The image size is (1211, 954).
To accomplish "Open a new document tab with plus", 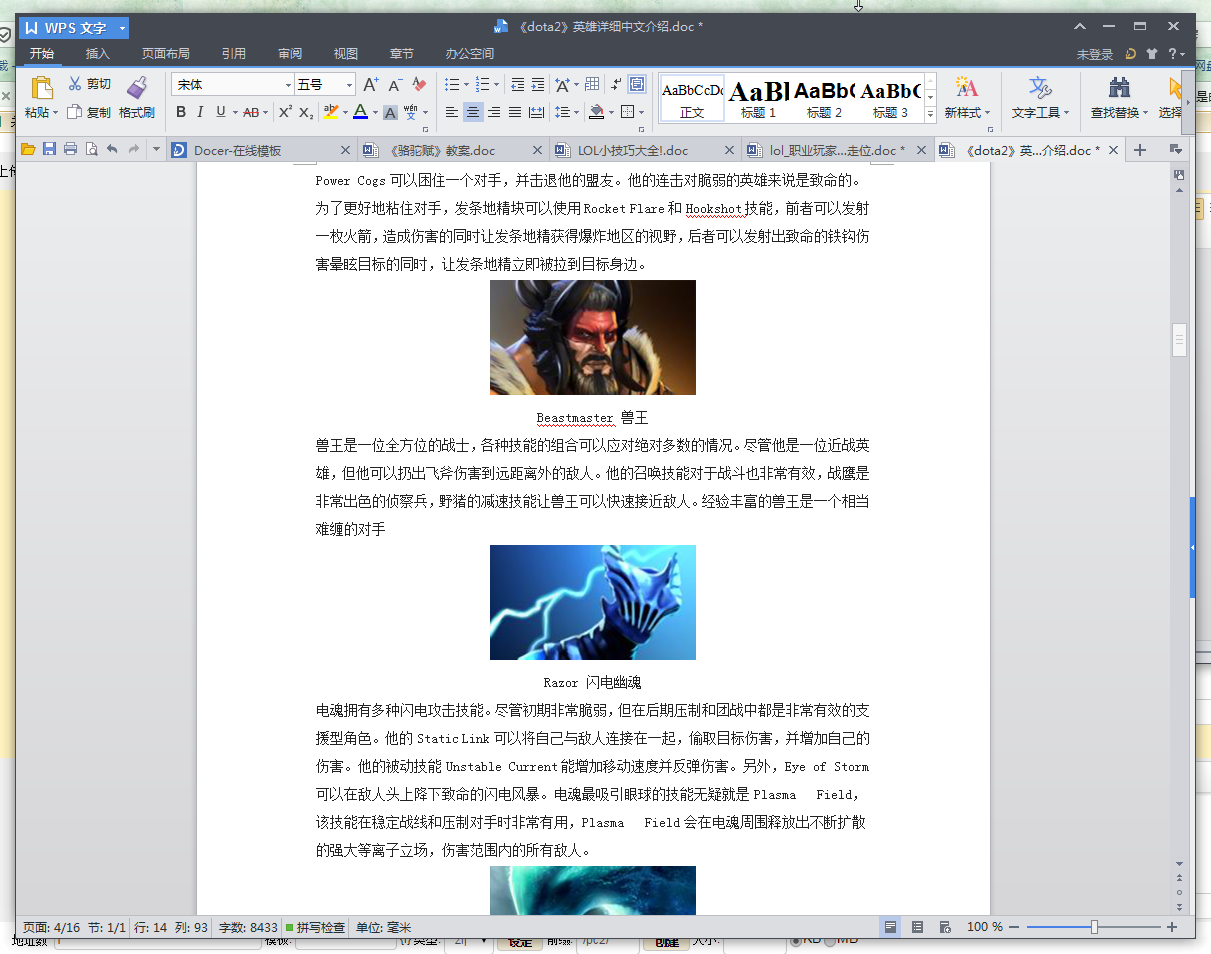I will [x=1139, y=150].
